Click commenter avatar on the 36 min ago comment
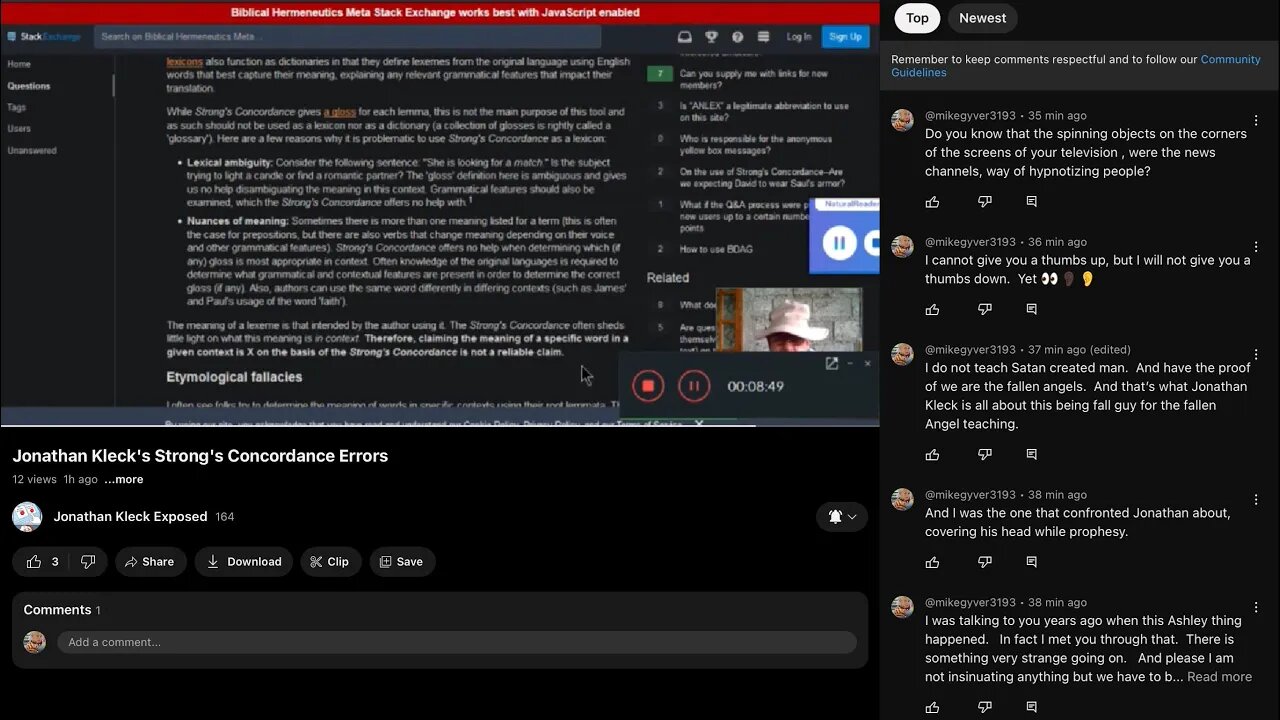 pyautogui.click(x=902, y=246)
